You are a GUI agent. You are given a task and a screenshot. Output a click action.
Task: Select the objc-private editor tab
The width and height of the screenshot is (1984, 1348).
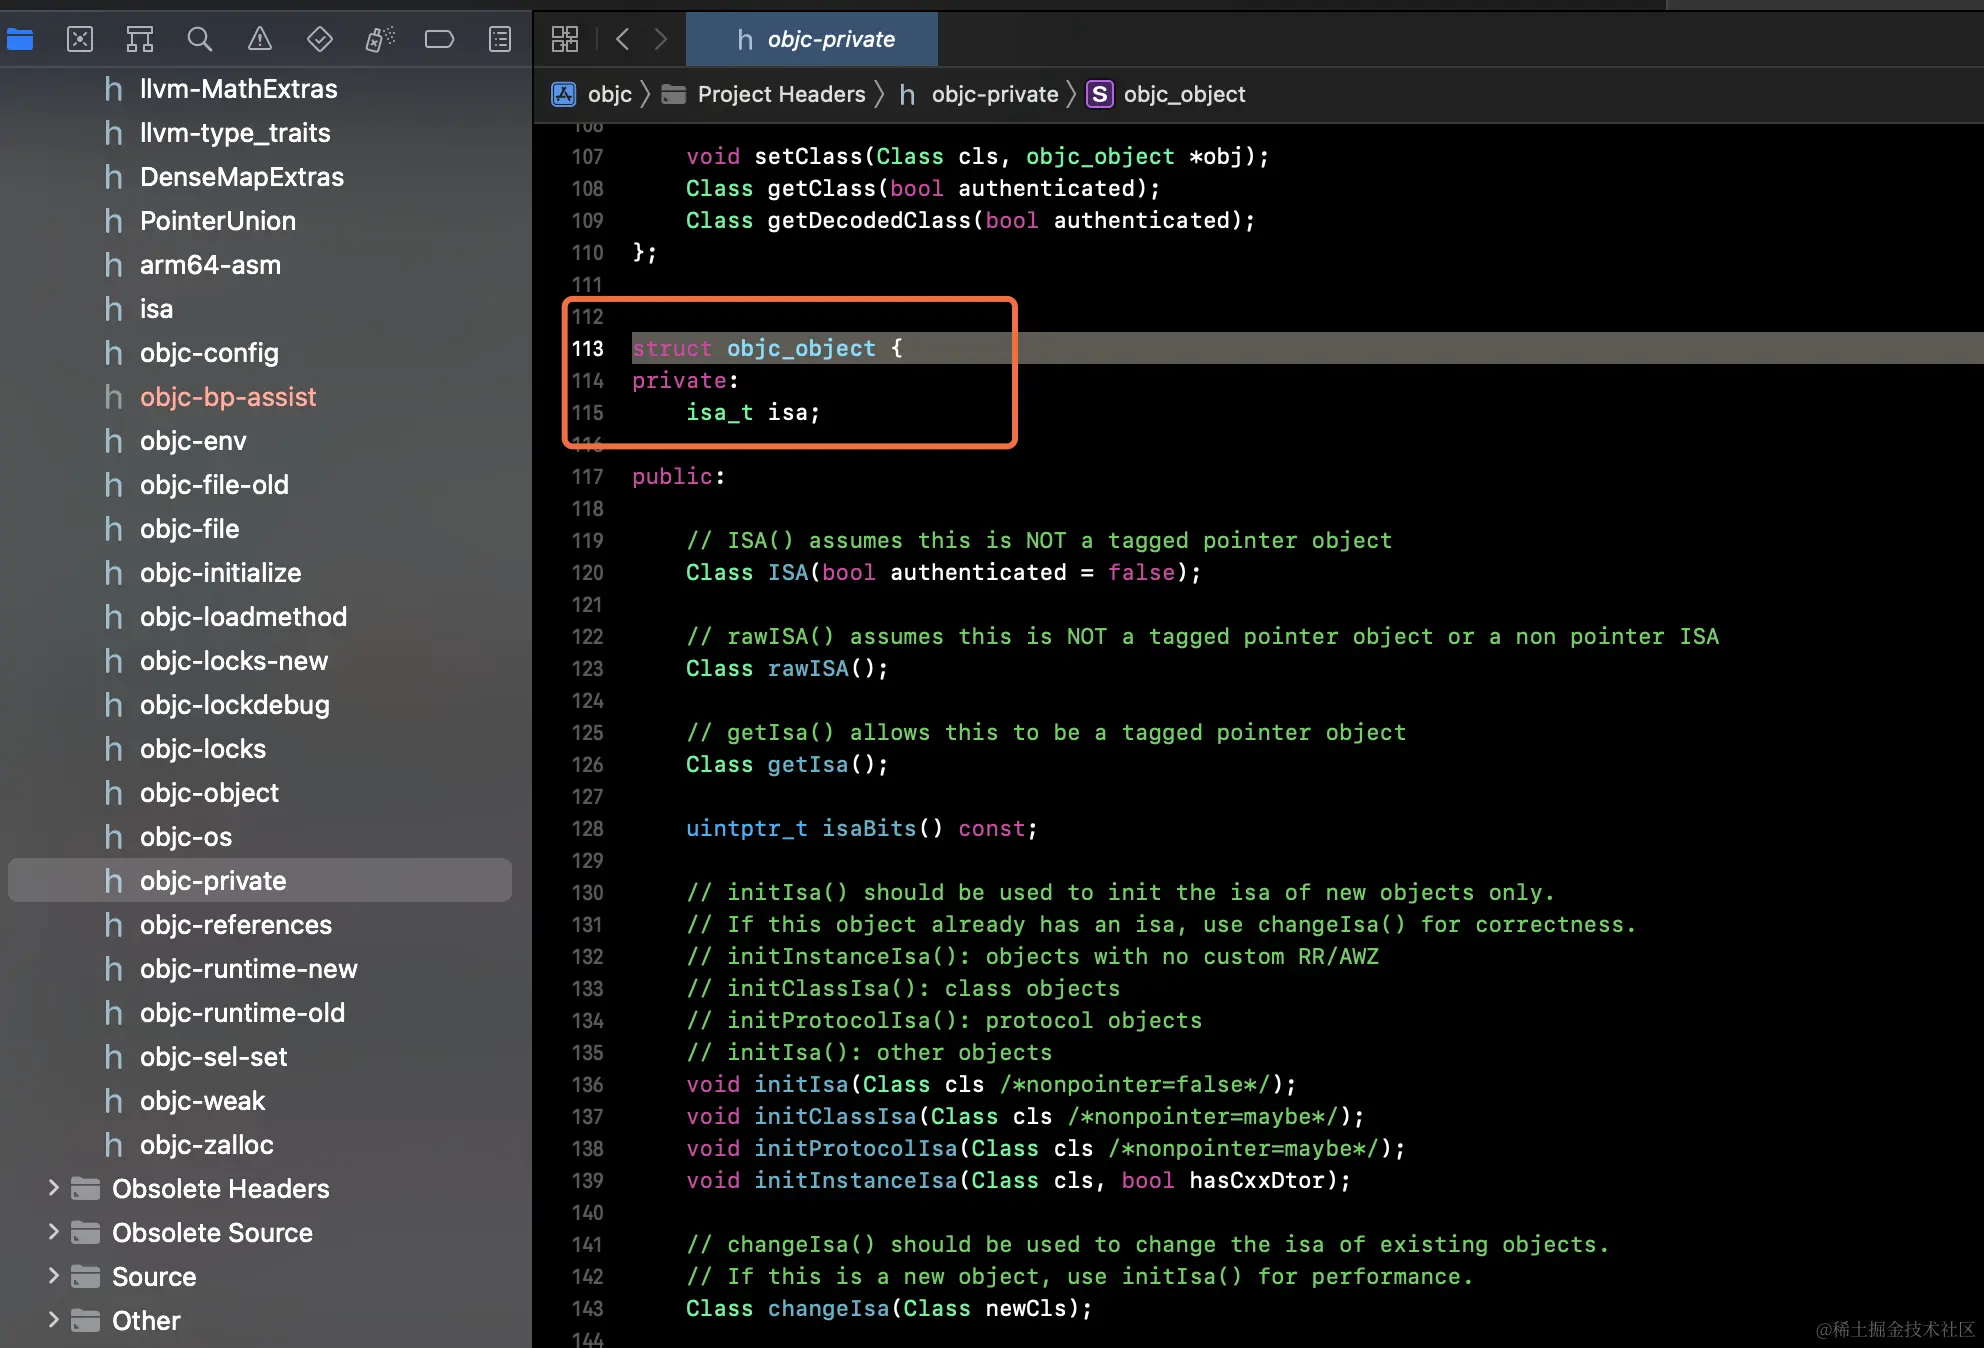click(x=813, y=40)
